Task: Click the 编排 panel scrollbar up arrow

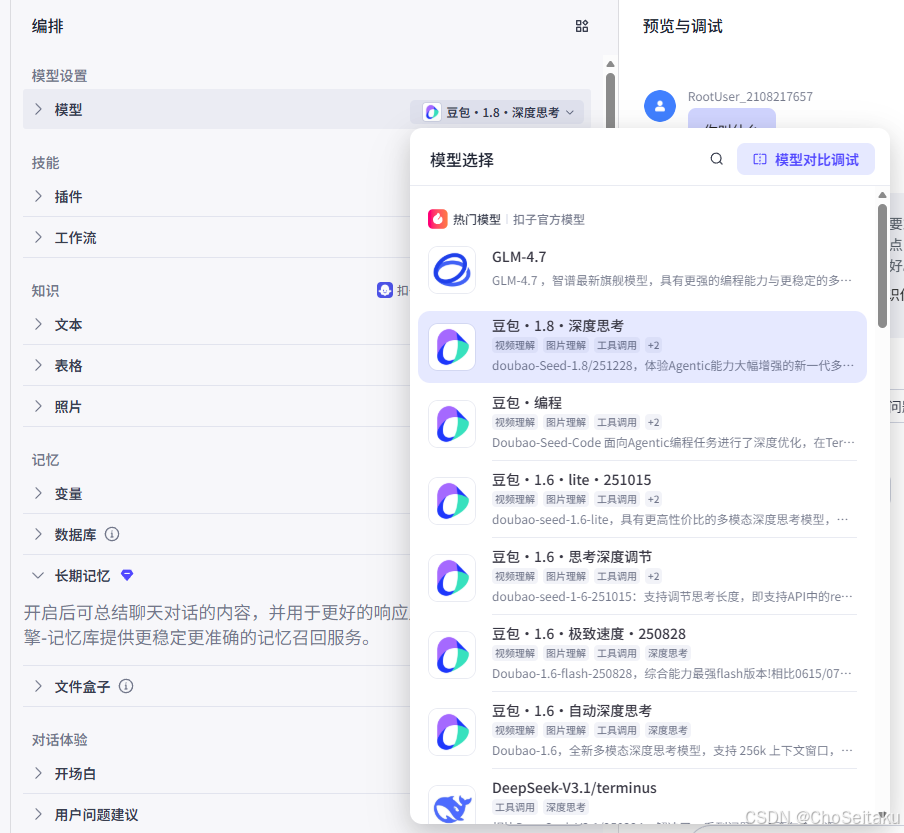Action: point(610,63)
